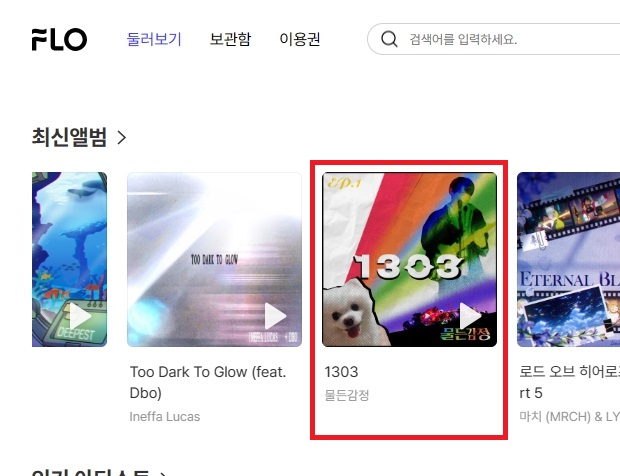The width and height of the screenshot is (620, 476).
Task: Open artist page for Ineffa Lucas
Action: coord(165,417)
